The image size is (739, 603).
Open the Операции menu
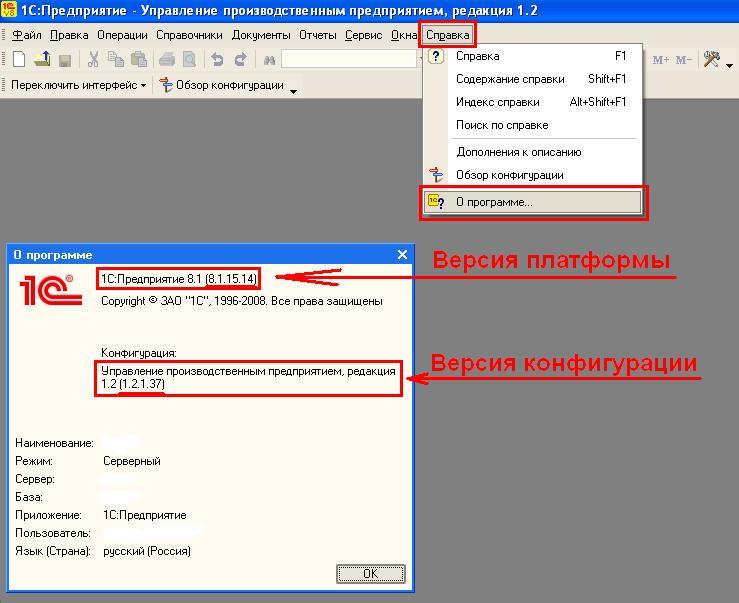pos(122,35)
